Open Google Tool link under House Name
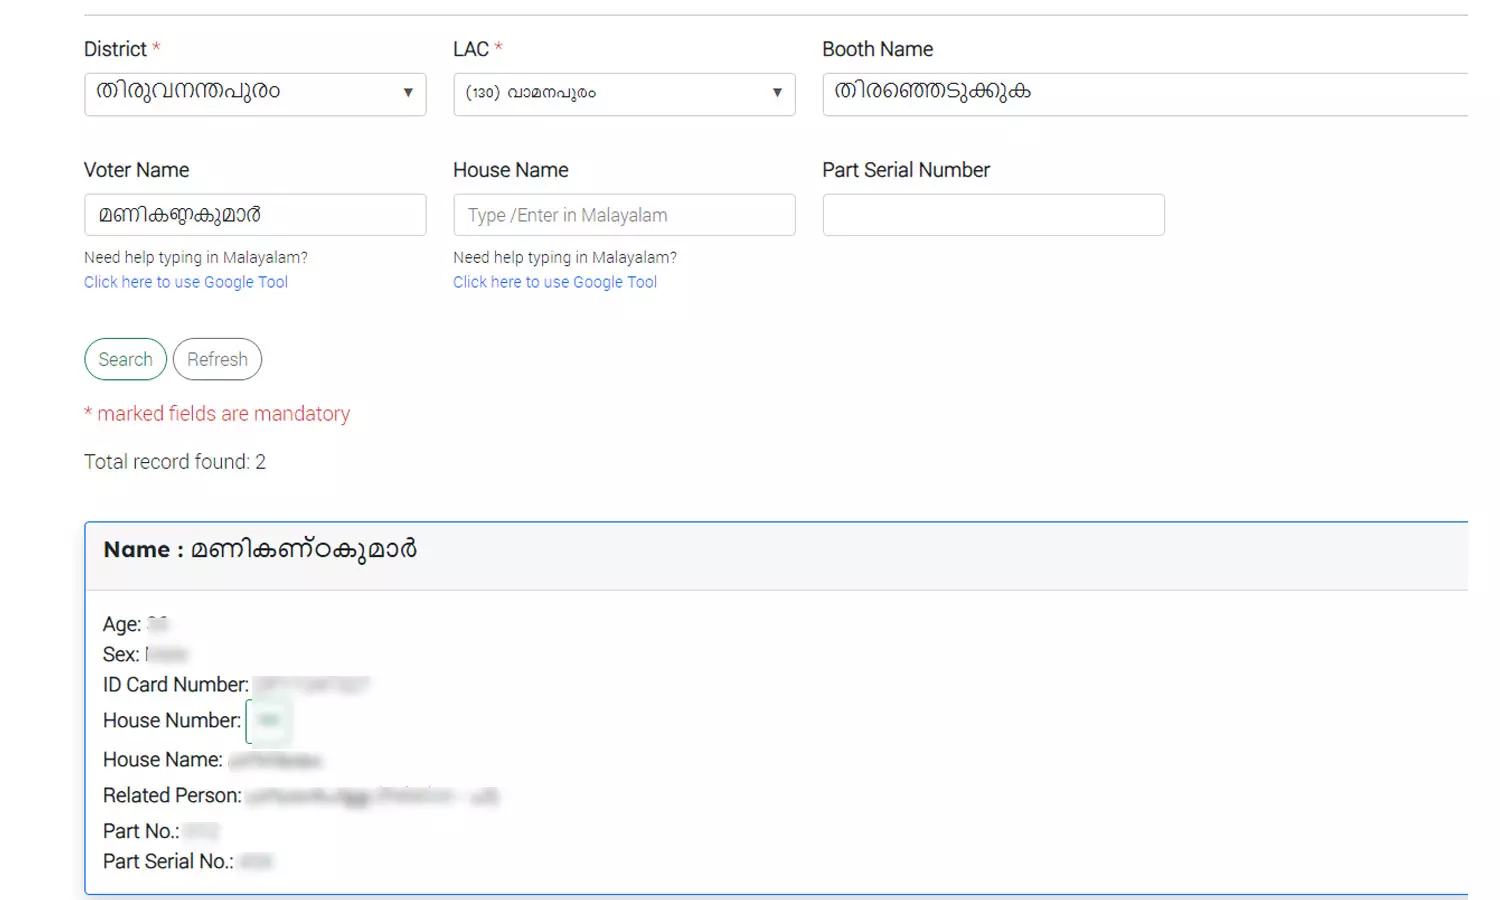Screen dimensions: 1500x900 tap(555, 282)
